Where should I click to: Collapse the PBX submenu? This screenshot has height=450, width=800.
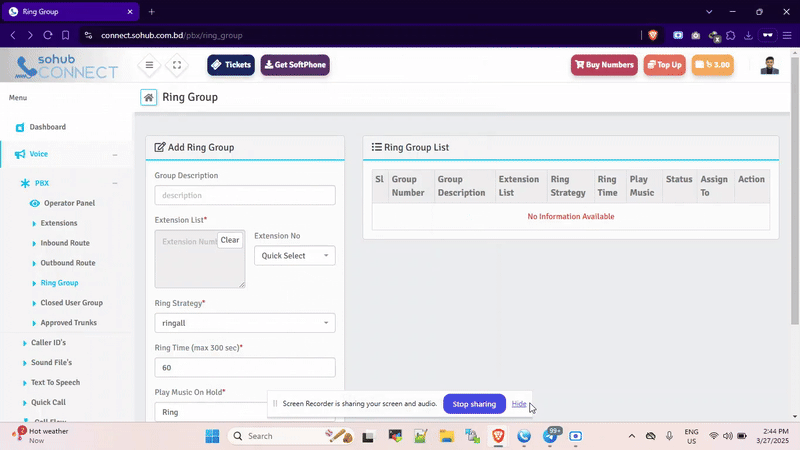pos(115,183)
